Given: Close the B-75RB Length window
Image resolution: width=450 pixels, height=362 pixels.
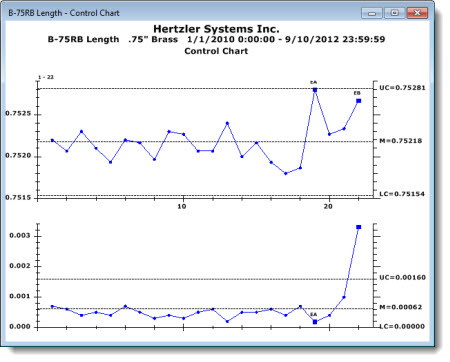Looking at the screenshot, I should (x=417, y=13).
